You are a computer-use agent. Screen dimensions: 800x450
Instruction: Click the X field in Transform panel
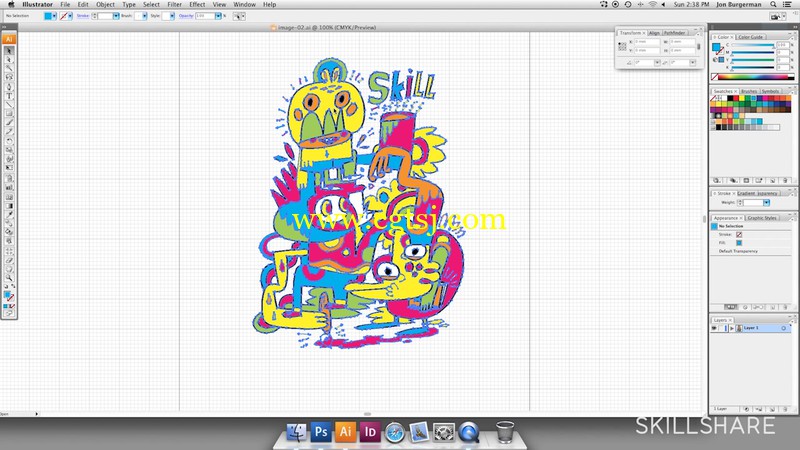[647, 42]
